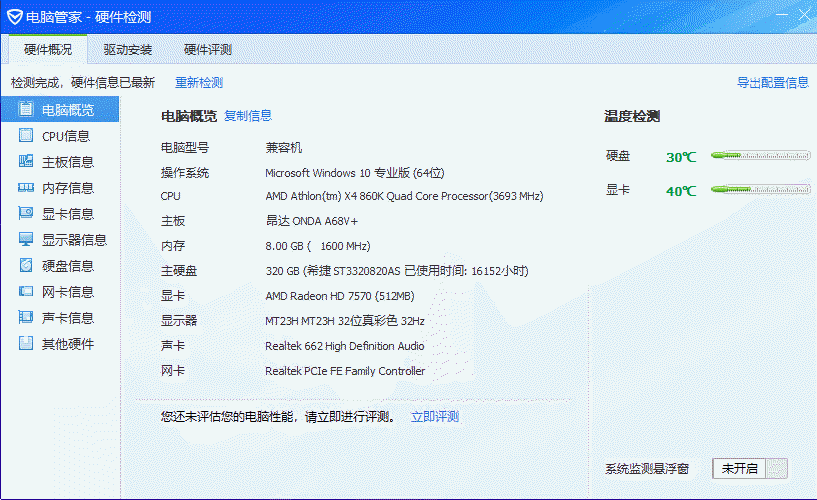Screen dimensions: 817x500
Task: Click the 立即评测 link
Action: [435, 417]
